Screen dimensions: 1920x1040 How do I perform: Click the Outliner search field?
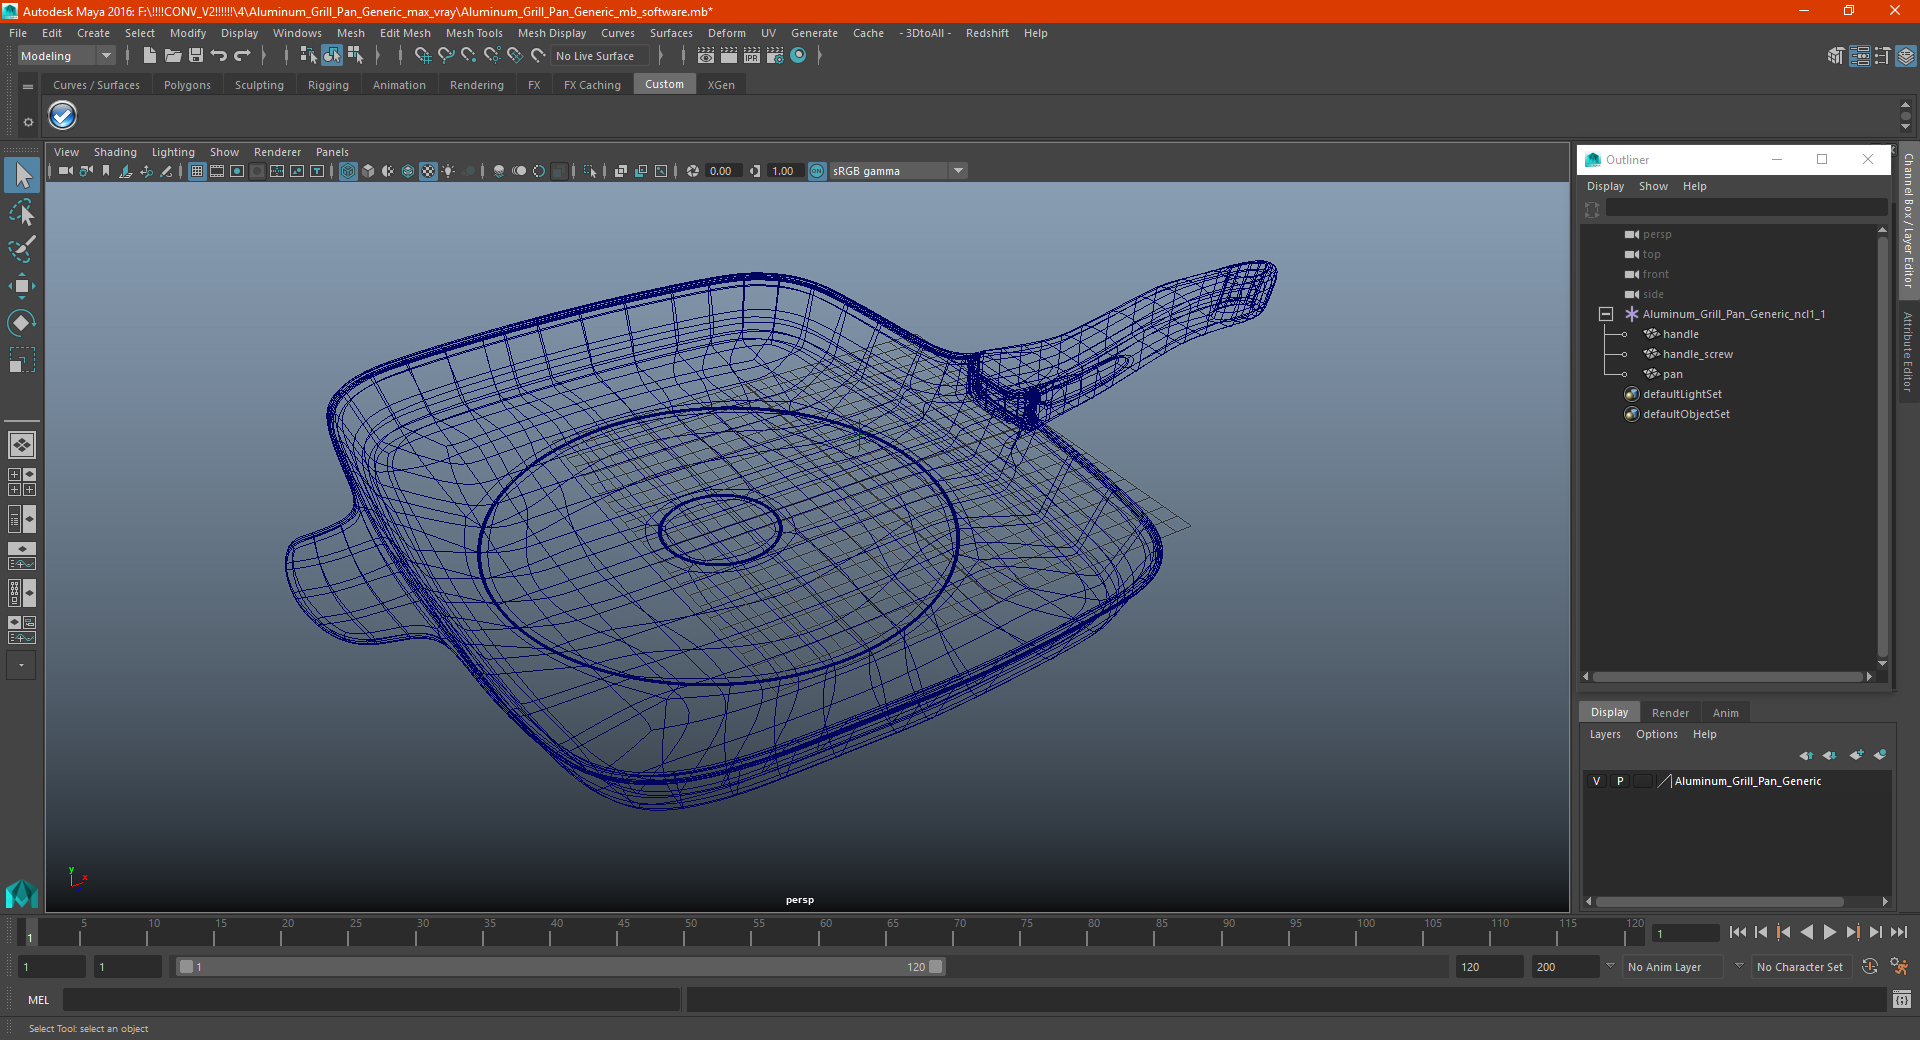pos(1746,208)
